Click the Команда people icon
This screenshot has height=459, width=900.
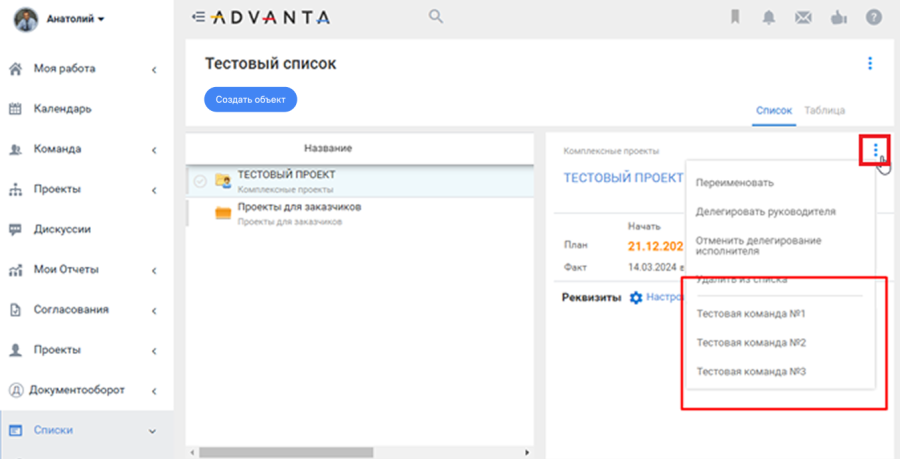pos(16,150)
